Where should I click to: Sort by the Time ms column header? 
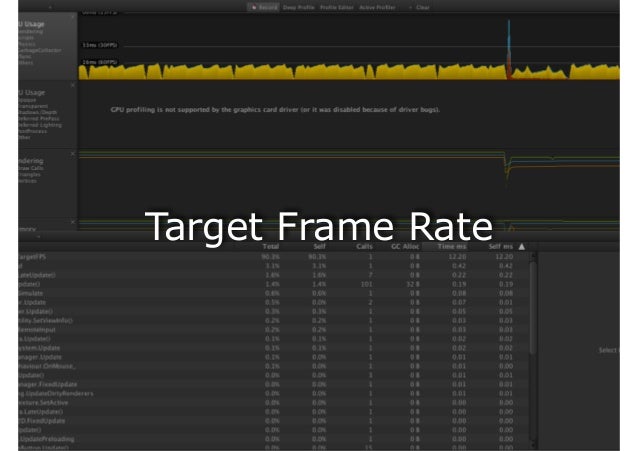point(452,246)
